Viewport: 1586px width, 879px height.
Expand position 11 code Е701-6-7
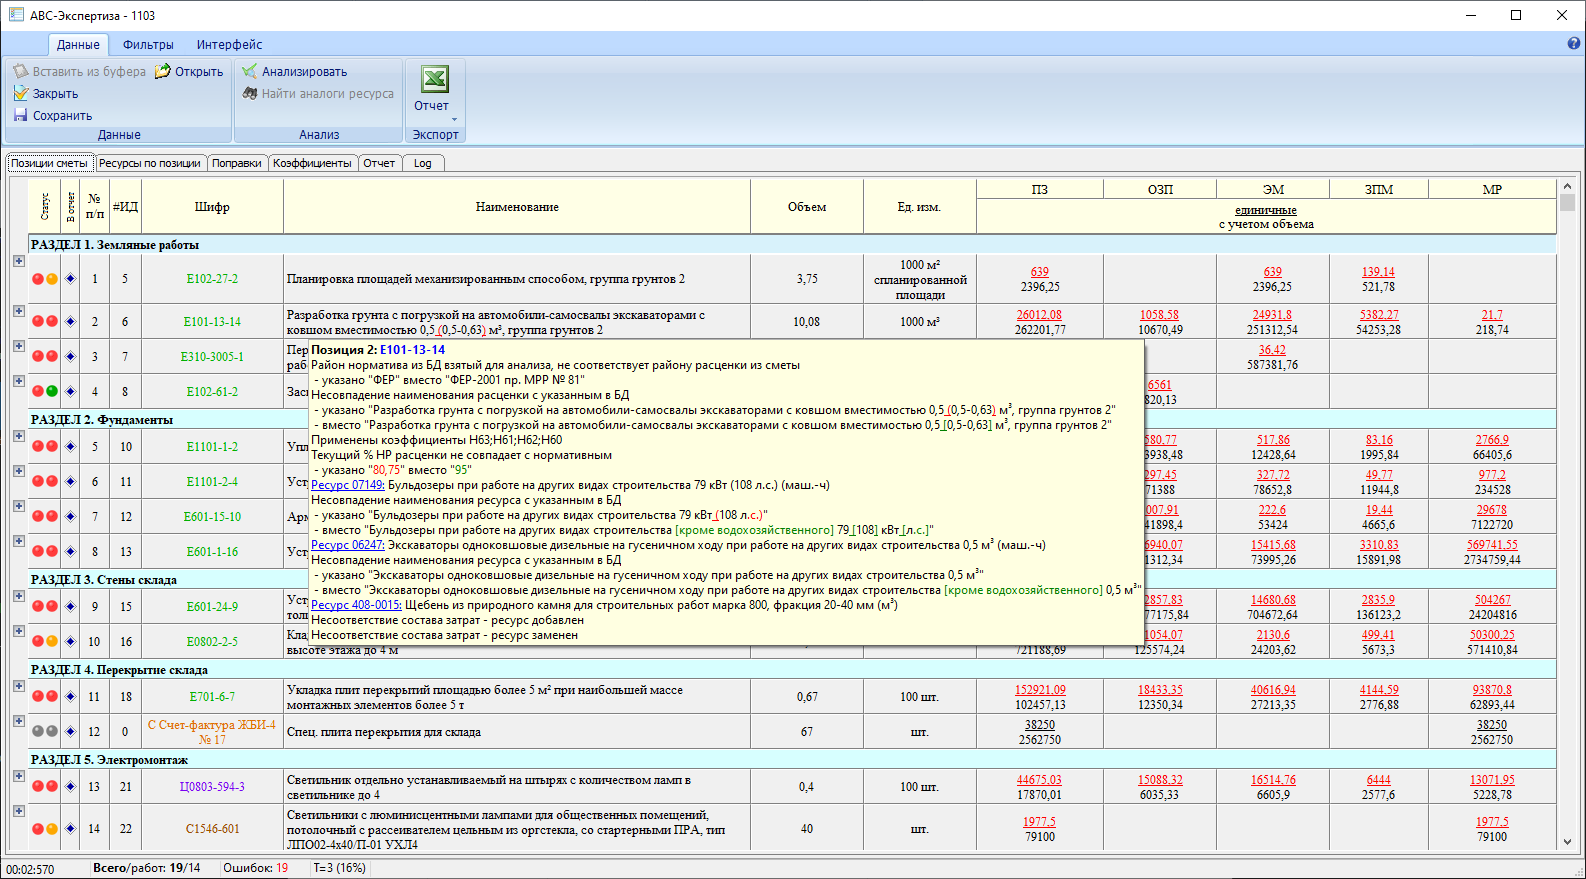pyautogui.click(x=18, y=686)
